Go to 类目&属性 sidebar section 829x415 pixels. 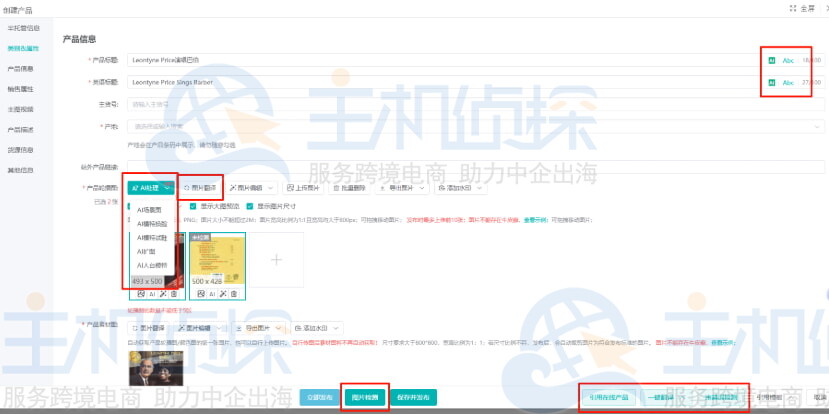[x=23, y=48]
